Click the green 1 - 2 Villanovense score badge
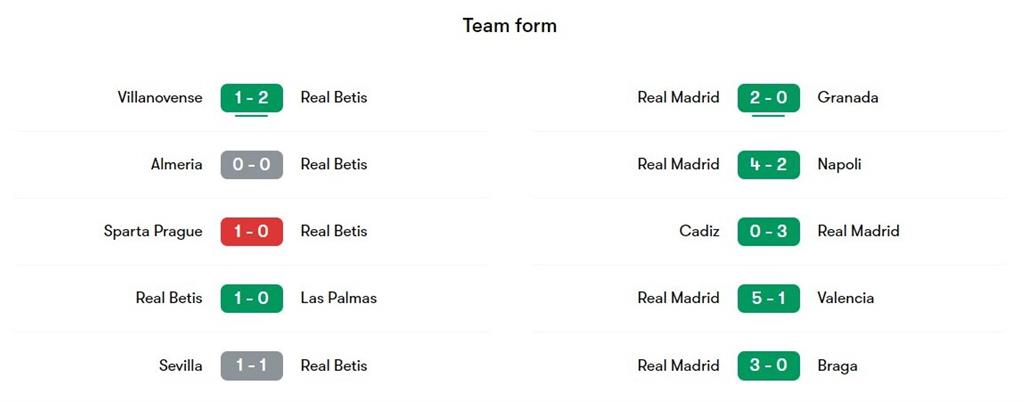Image resolution: width=1024 pixels, height=402 pixels. 251,98
